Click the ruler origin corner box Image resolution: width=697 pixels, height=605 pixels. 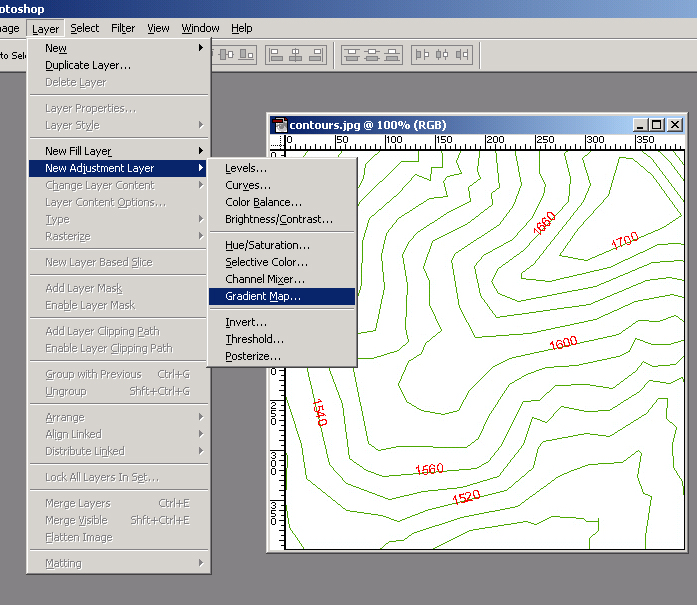tap(277, 141)
